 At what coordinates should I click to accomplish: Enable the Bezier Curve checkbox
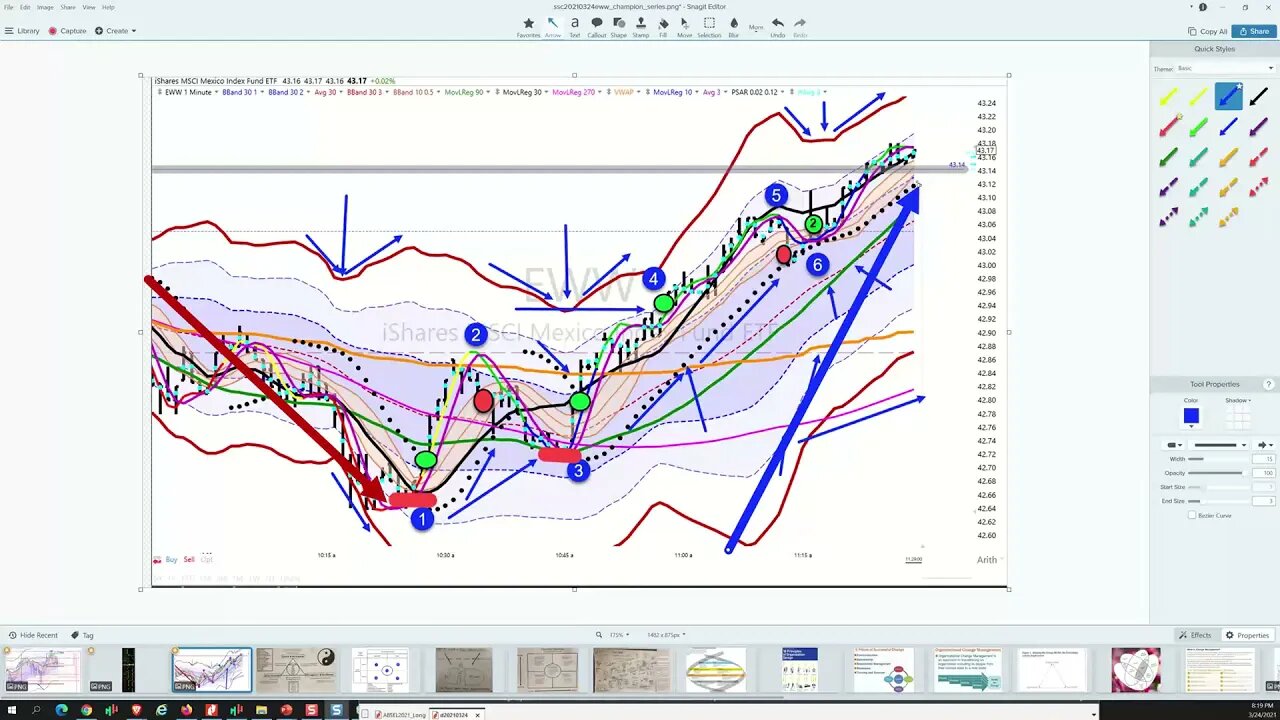click(1191, 515)
